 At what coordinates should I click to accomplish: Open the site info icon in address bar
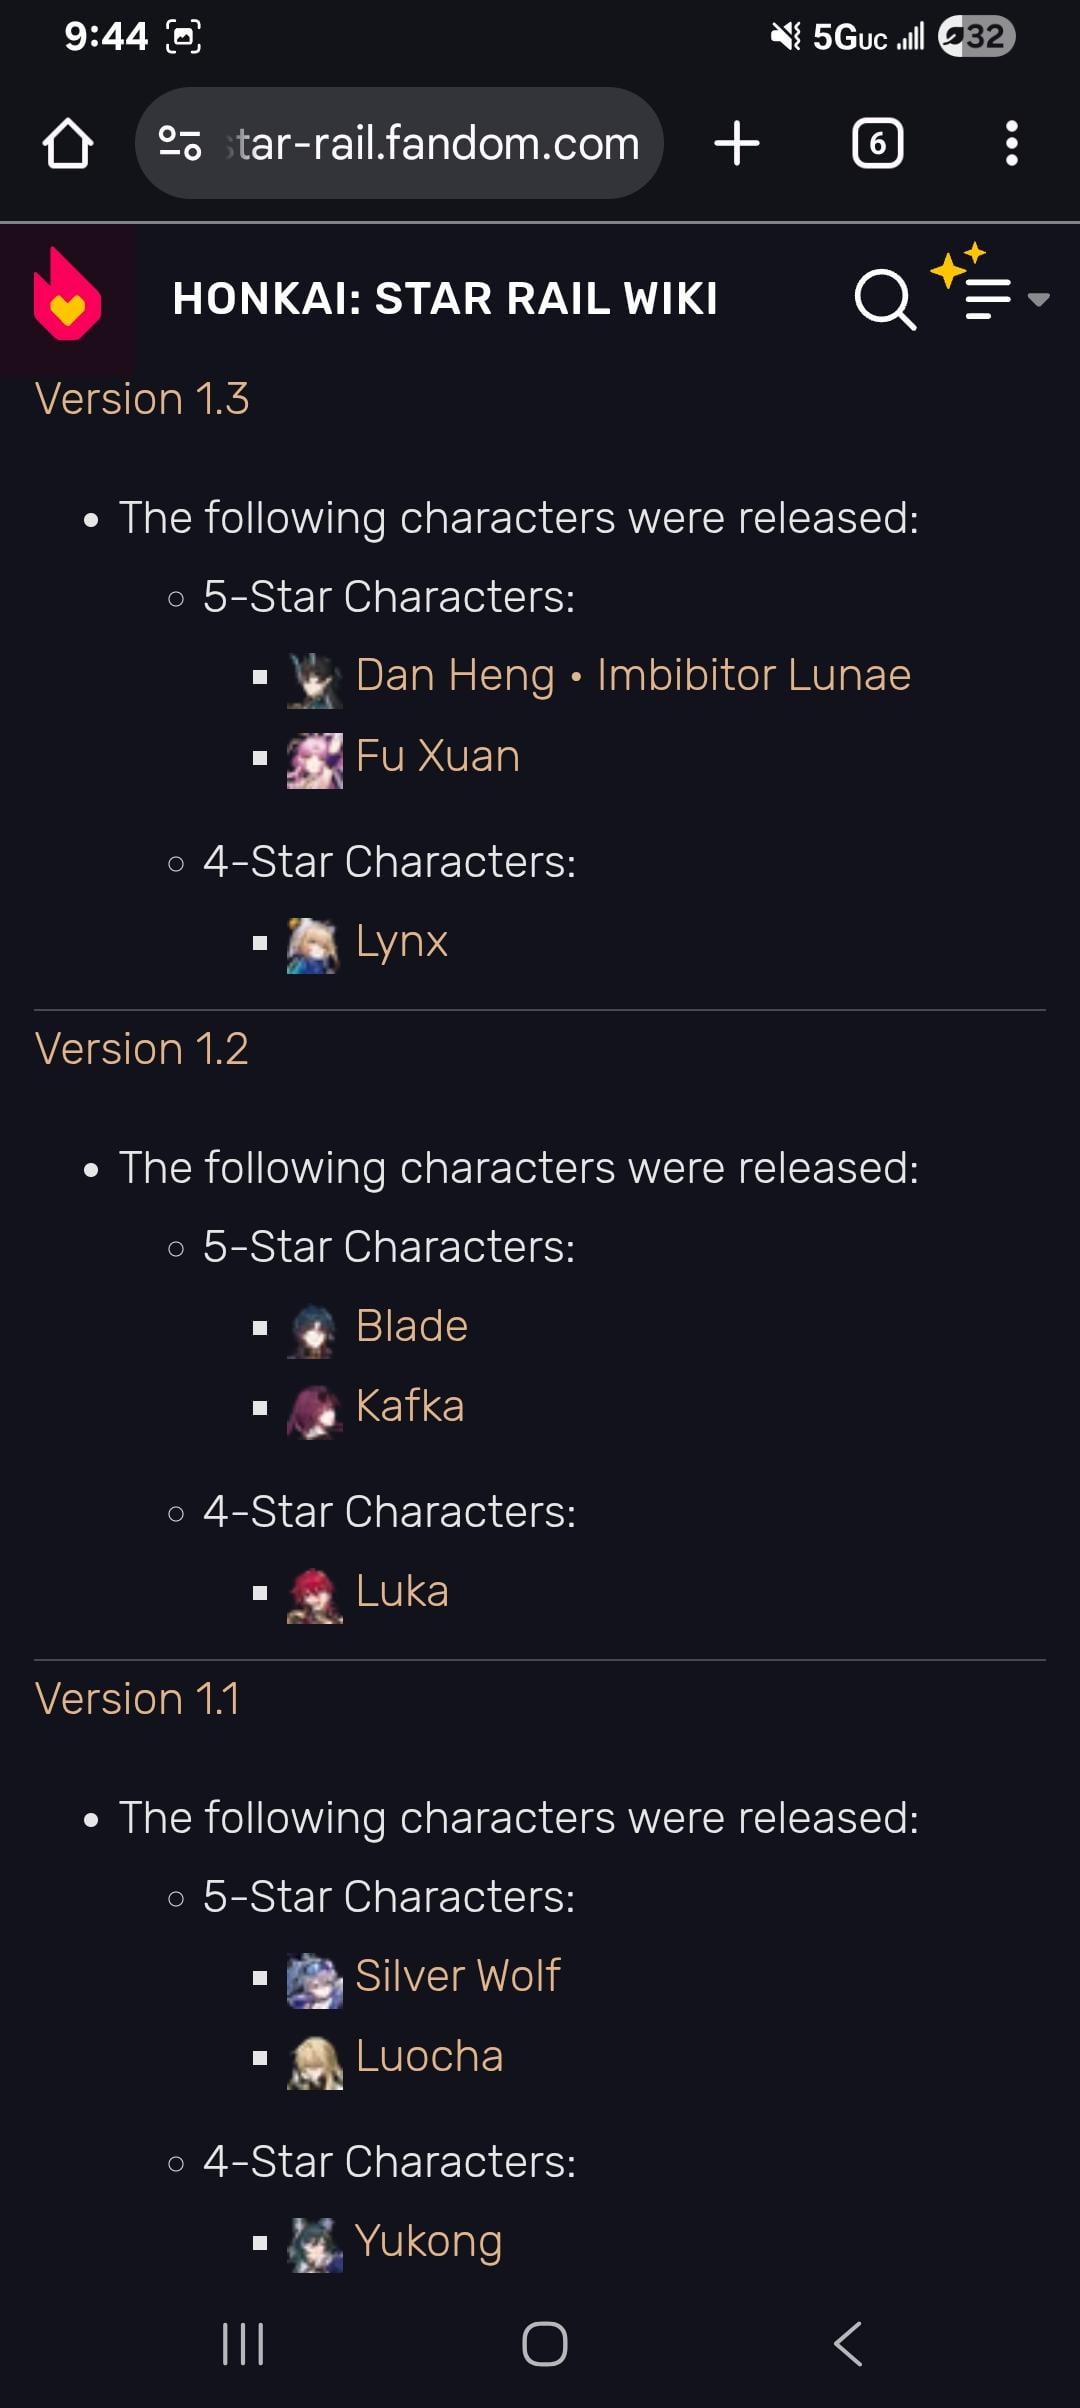click(x=180, y=144)
